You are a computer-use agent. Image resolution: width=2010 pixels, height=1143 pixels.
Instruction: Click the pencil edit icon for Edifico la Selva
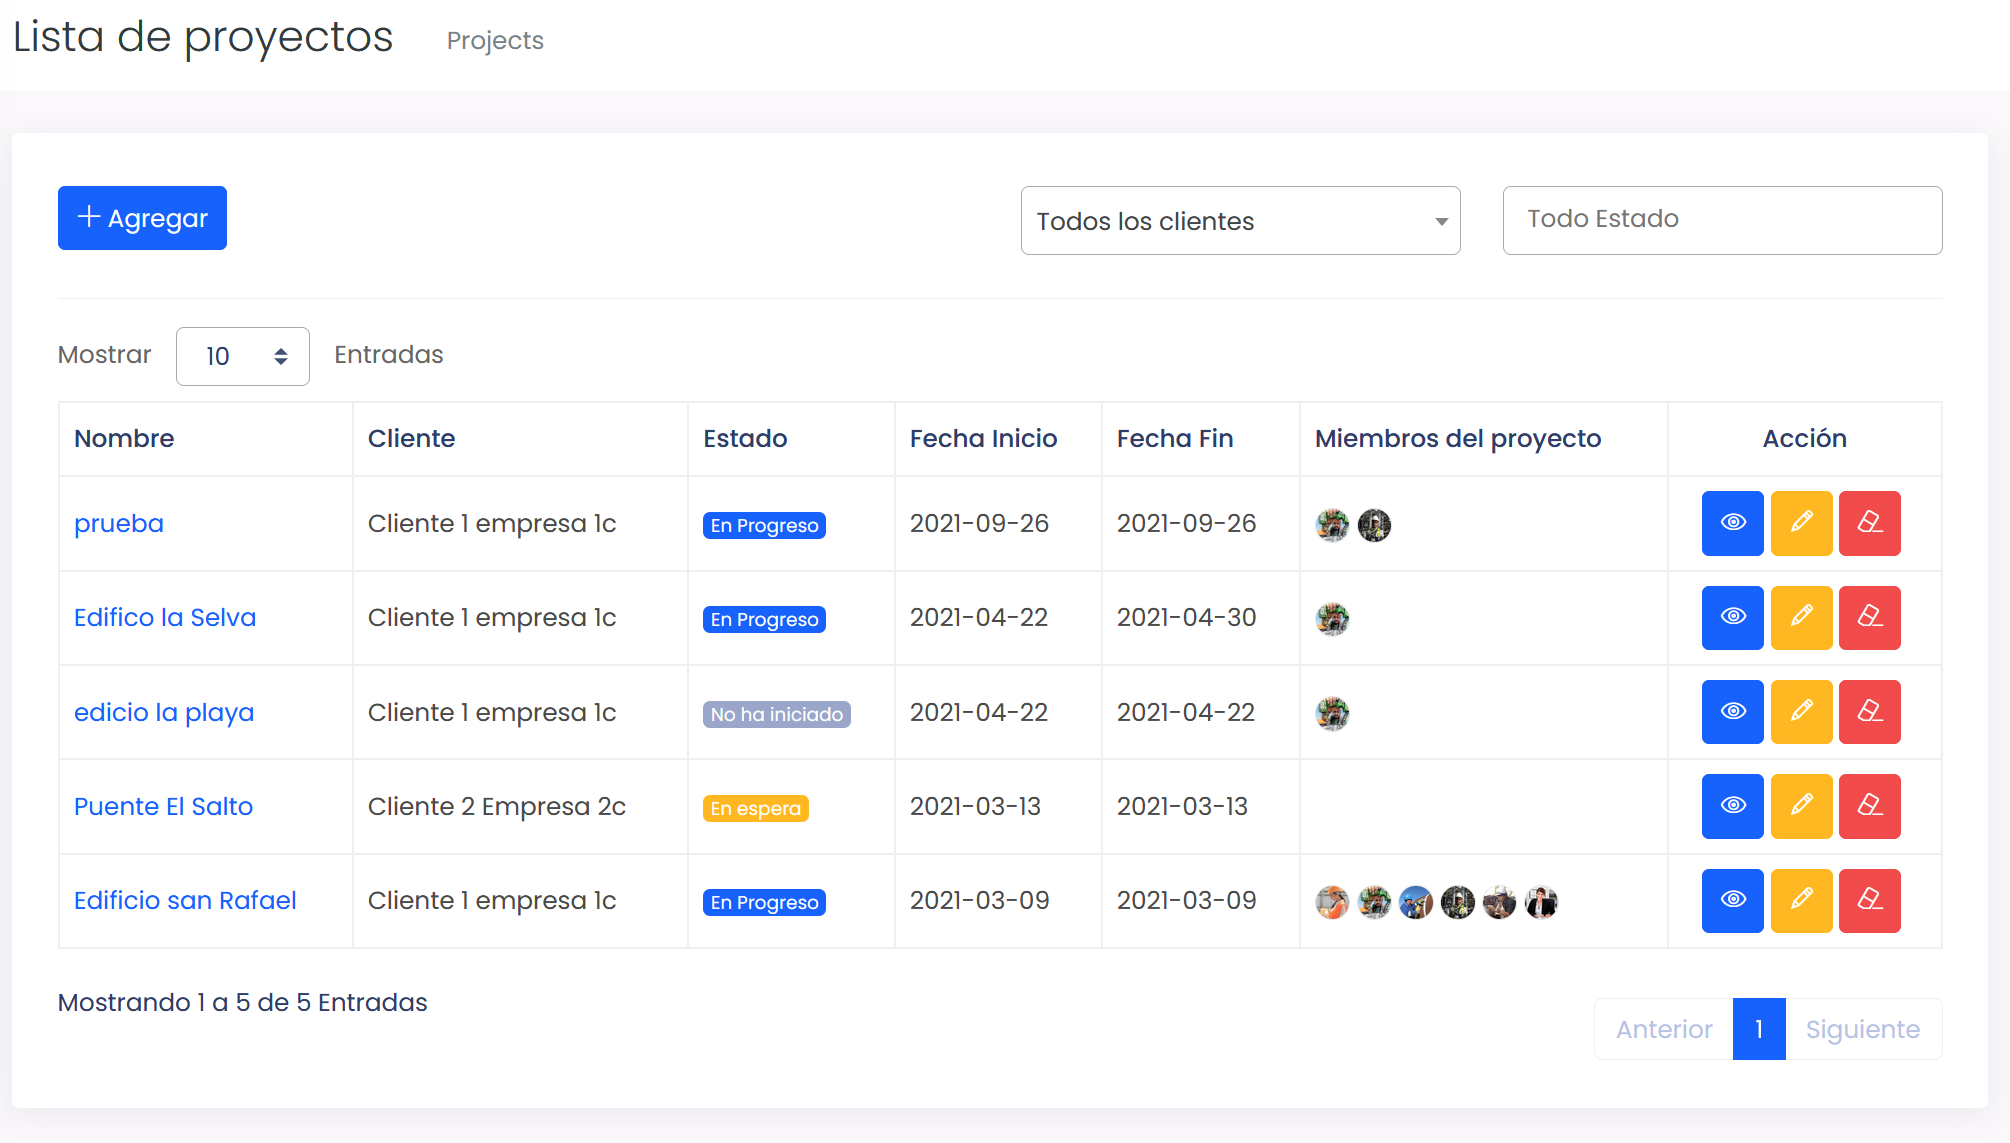(x=1801, y=617)
